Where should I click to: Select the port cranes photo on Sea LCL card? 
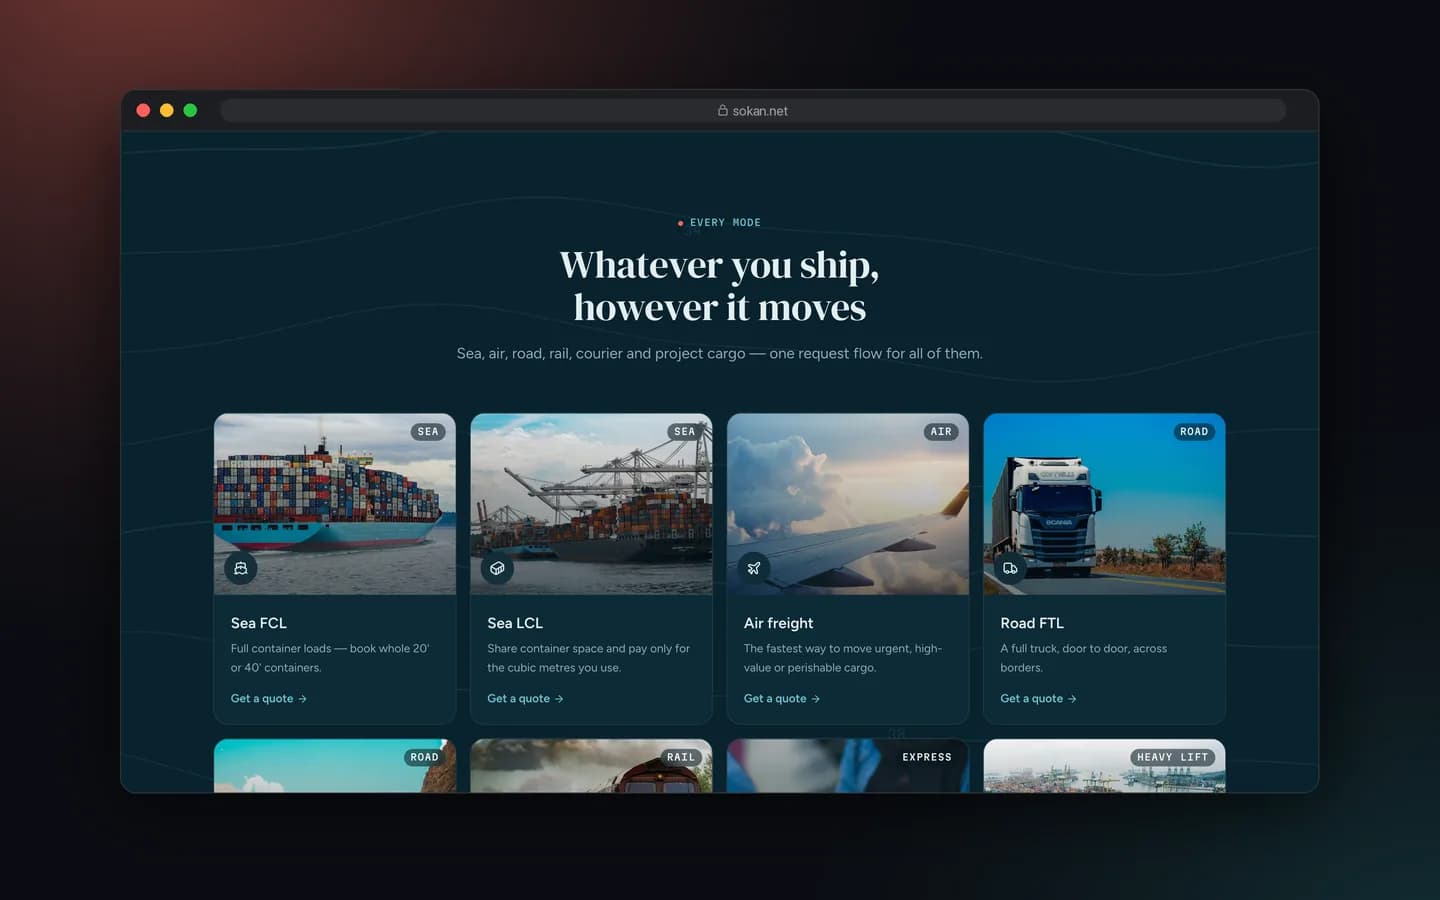(591, 504)
